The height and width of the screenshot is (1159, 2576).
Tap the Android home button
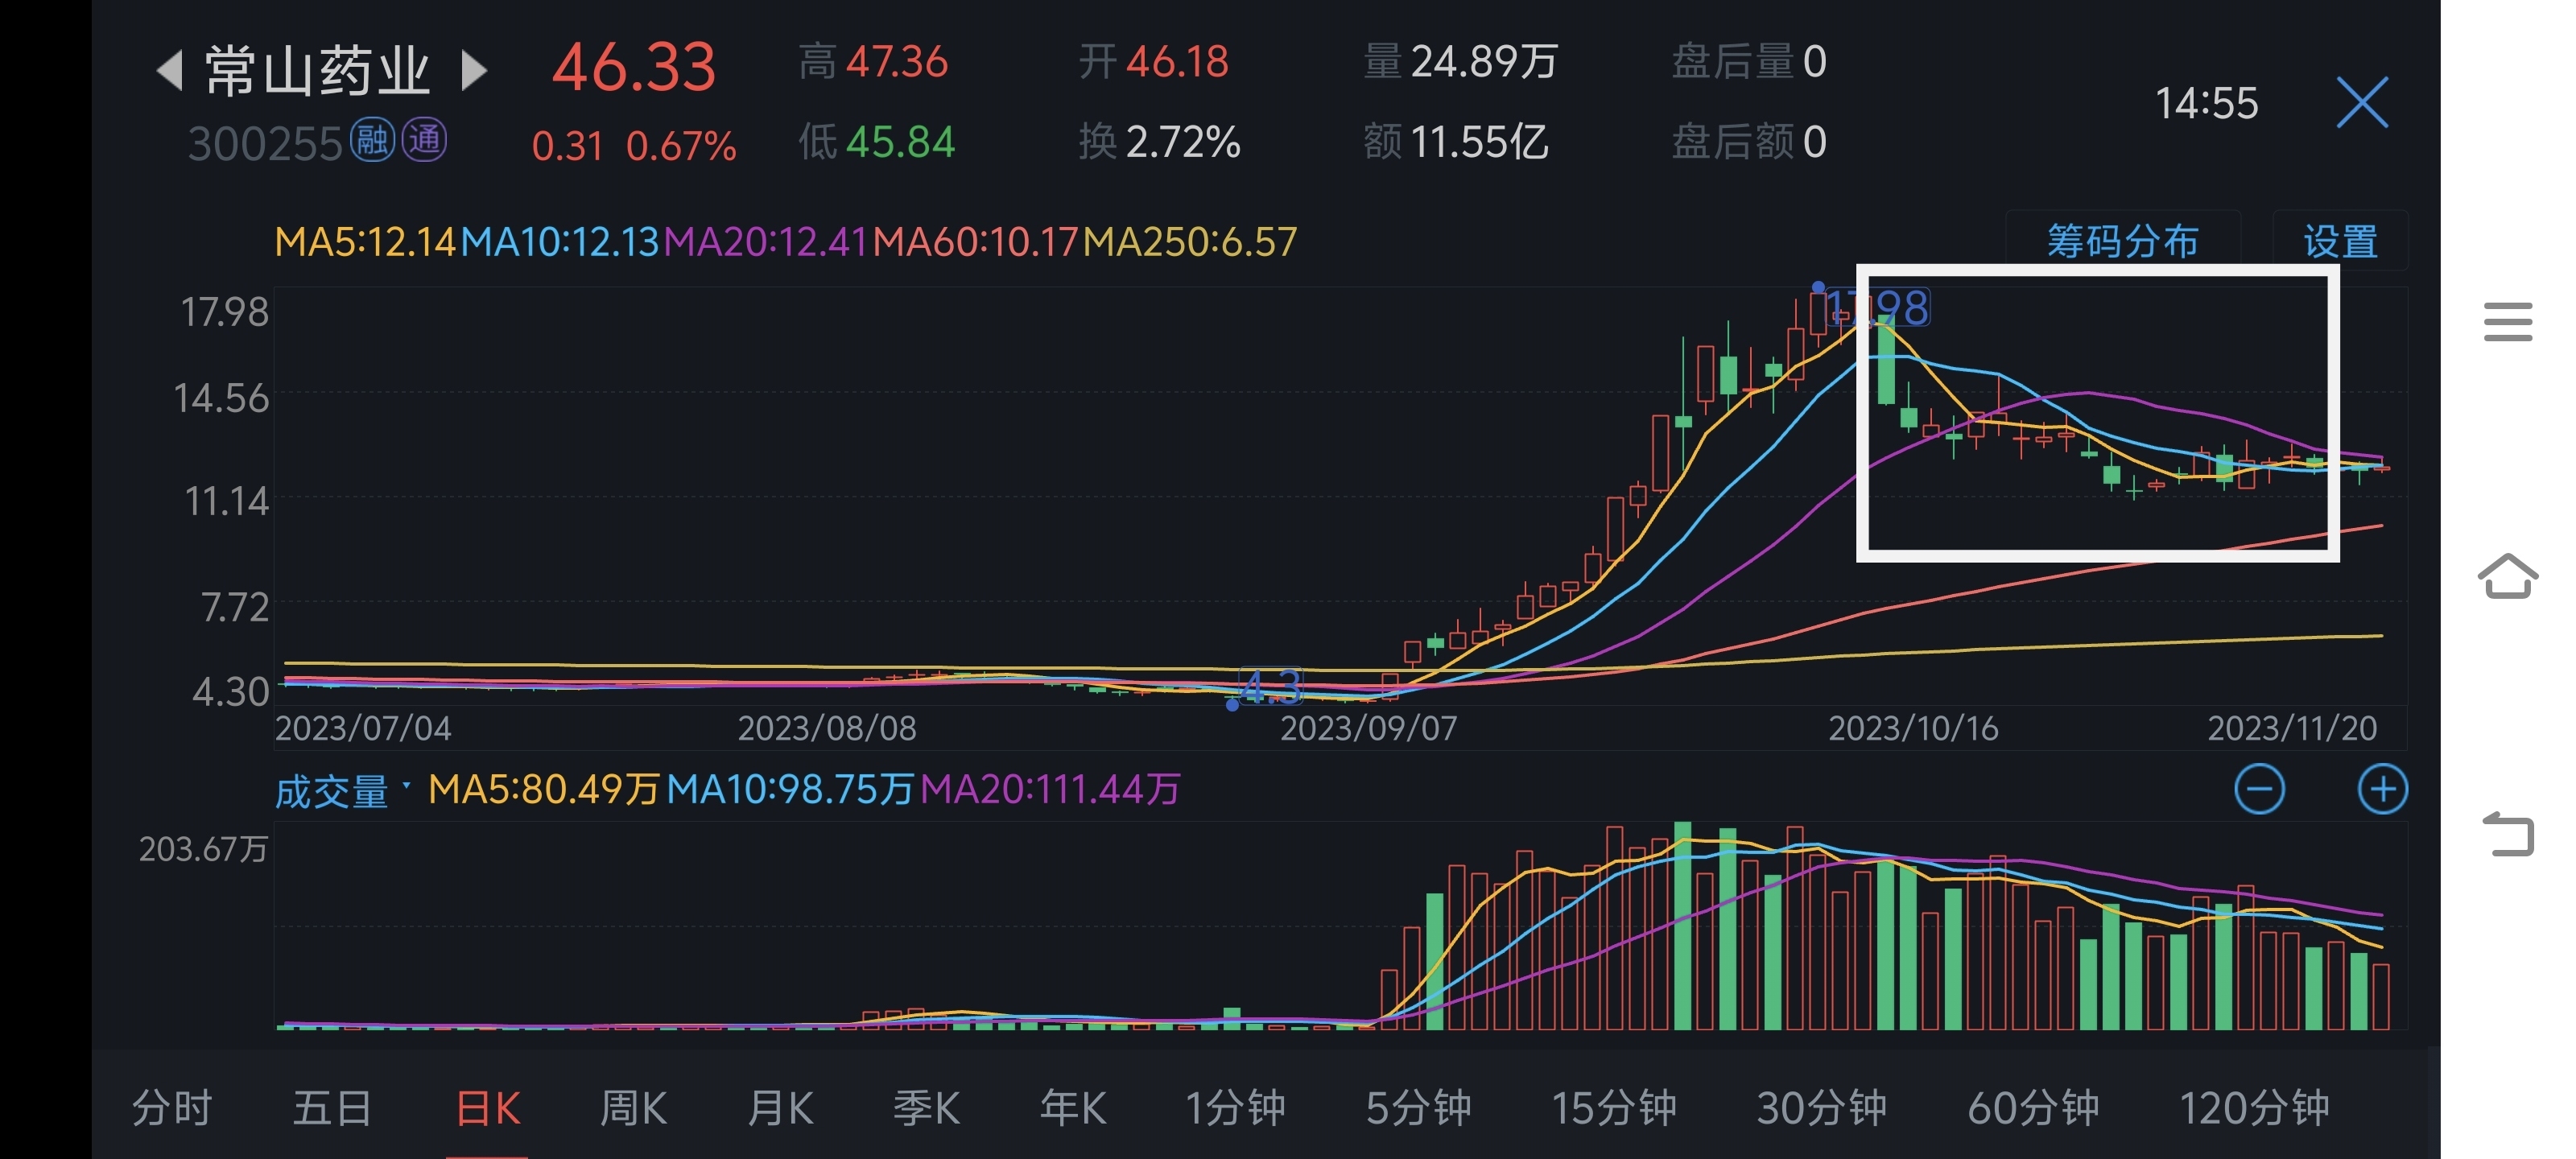[x=2508, y=576]
